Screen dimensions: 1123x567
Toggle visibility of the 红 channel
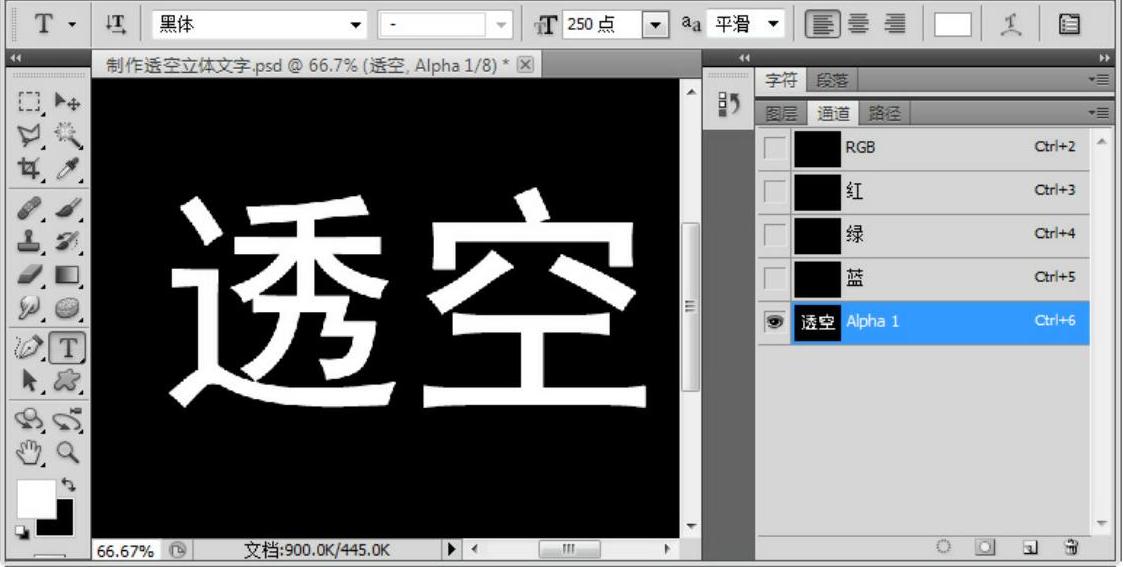tap(774, 192)
